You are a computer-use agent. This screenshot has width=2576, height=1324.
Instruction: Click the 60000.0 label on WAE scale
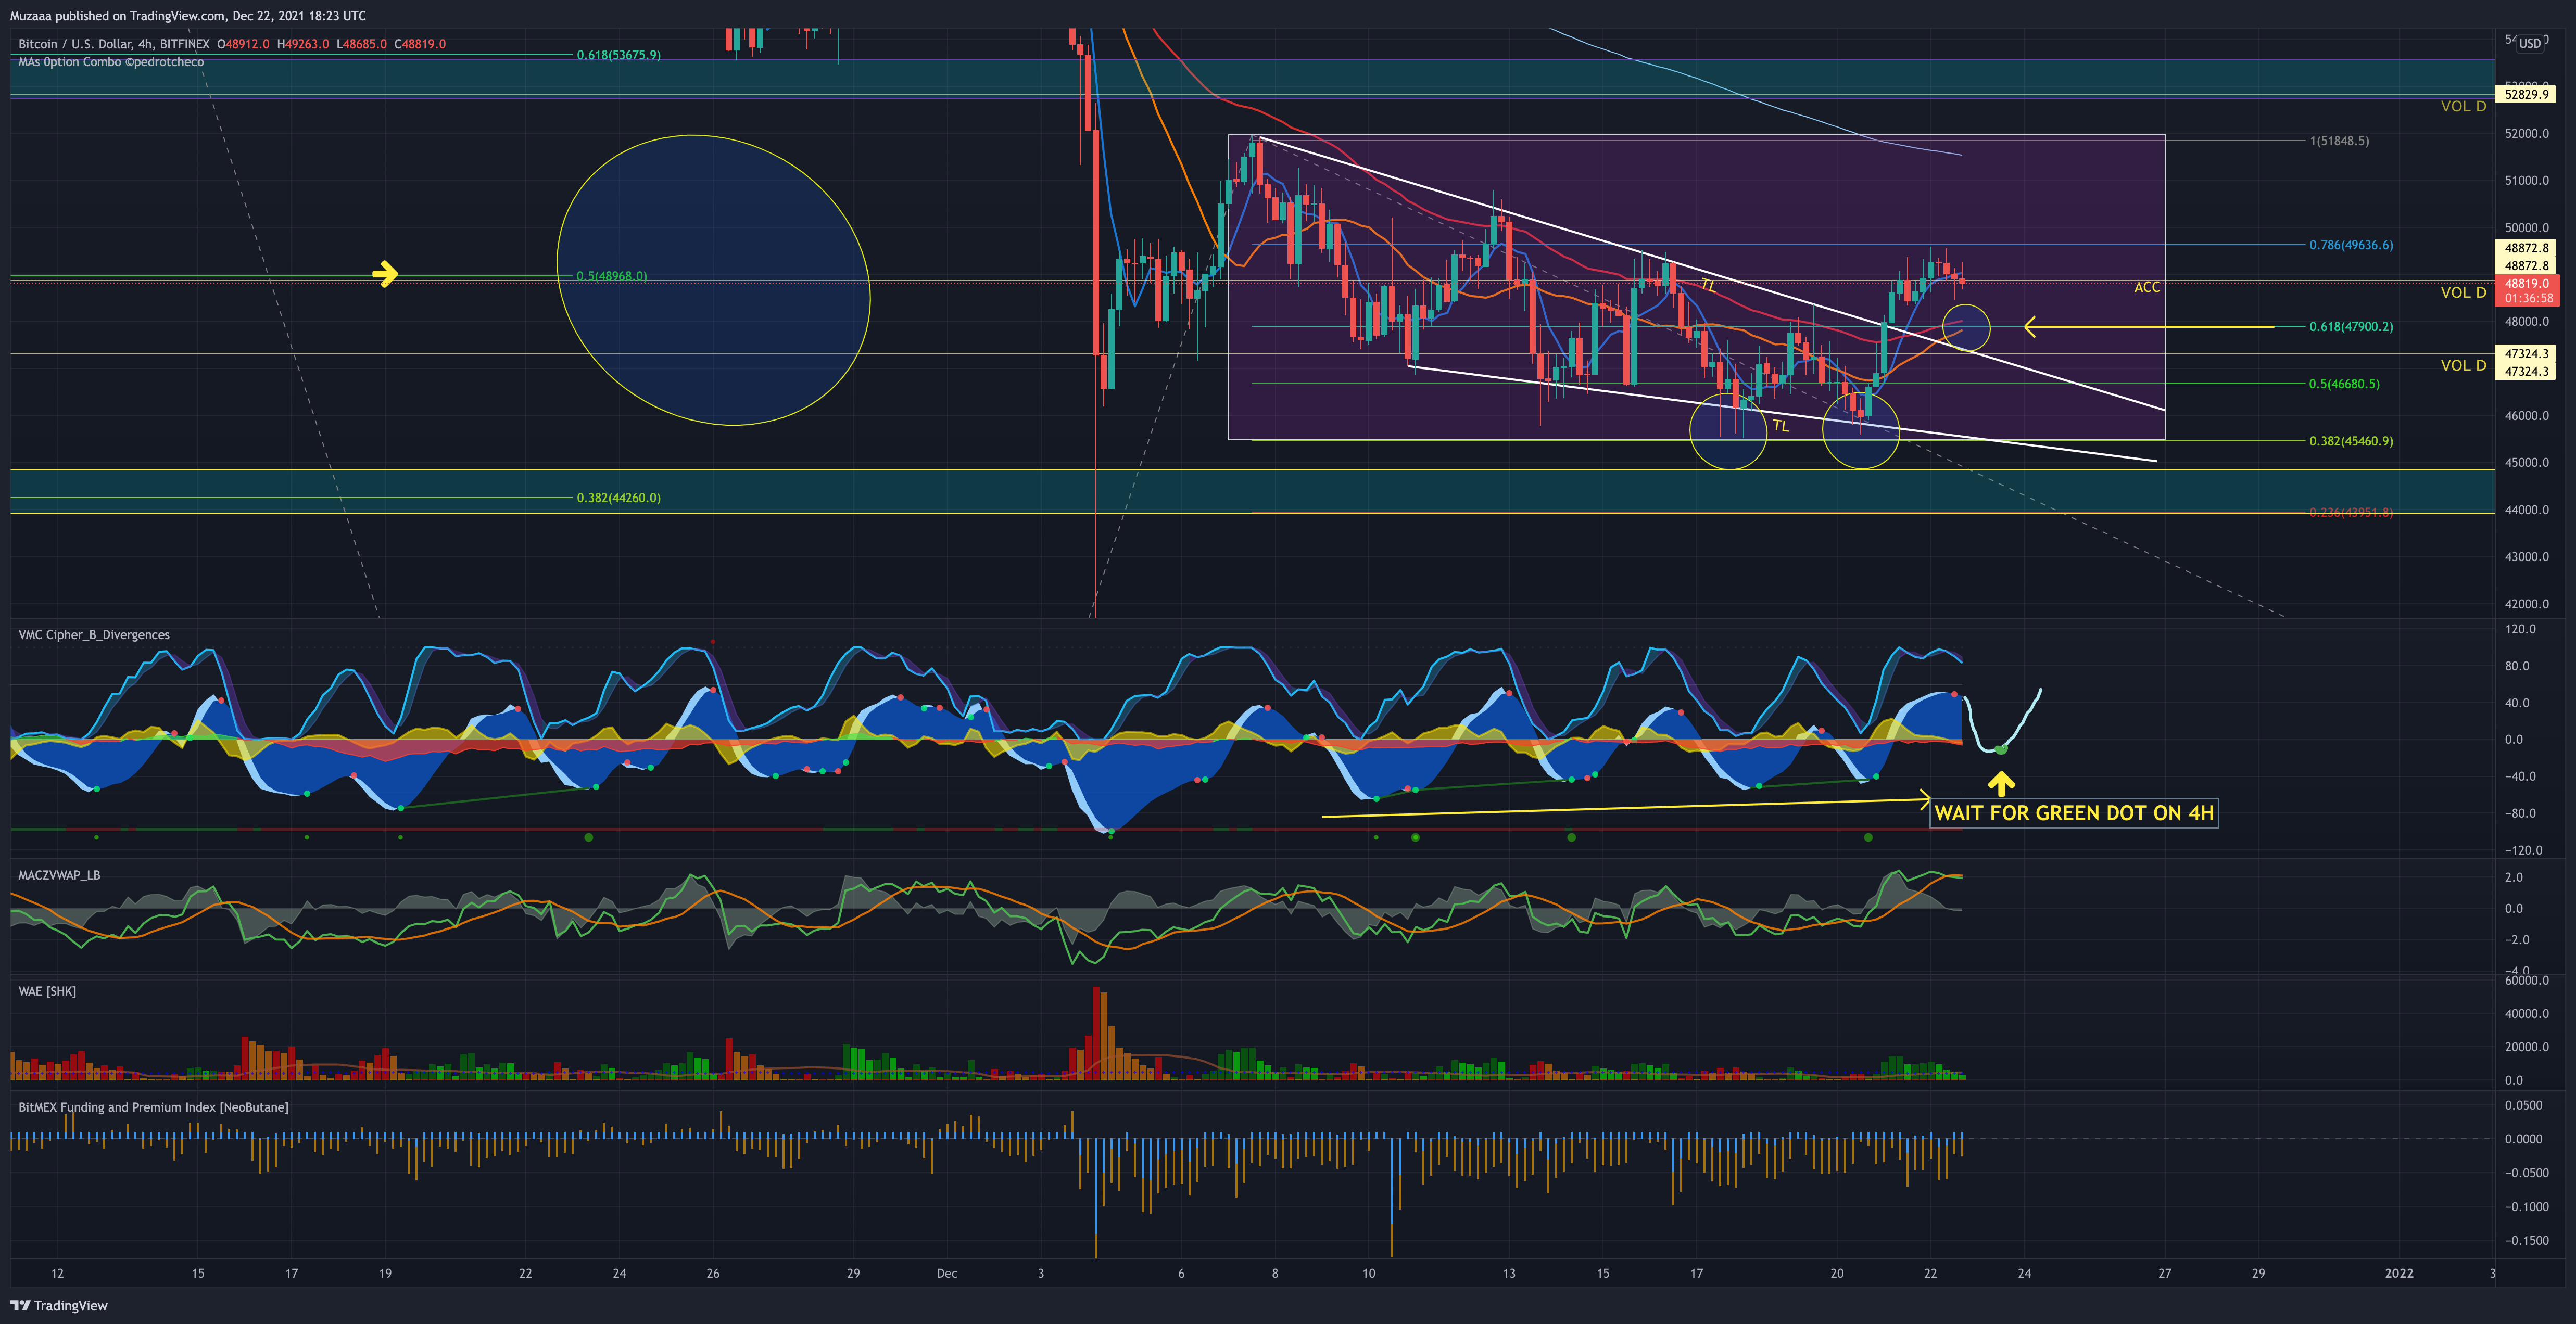pyautogui.click(x=2527, y=981)
